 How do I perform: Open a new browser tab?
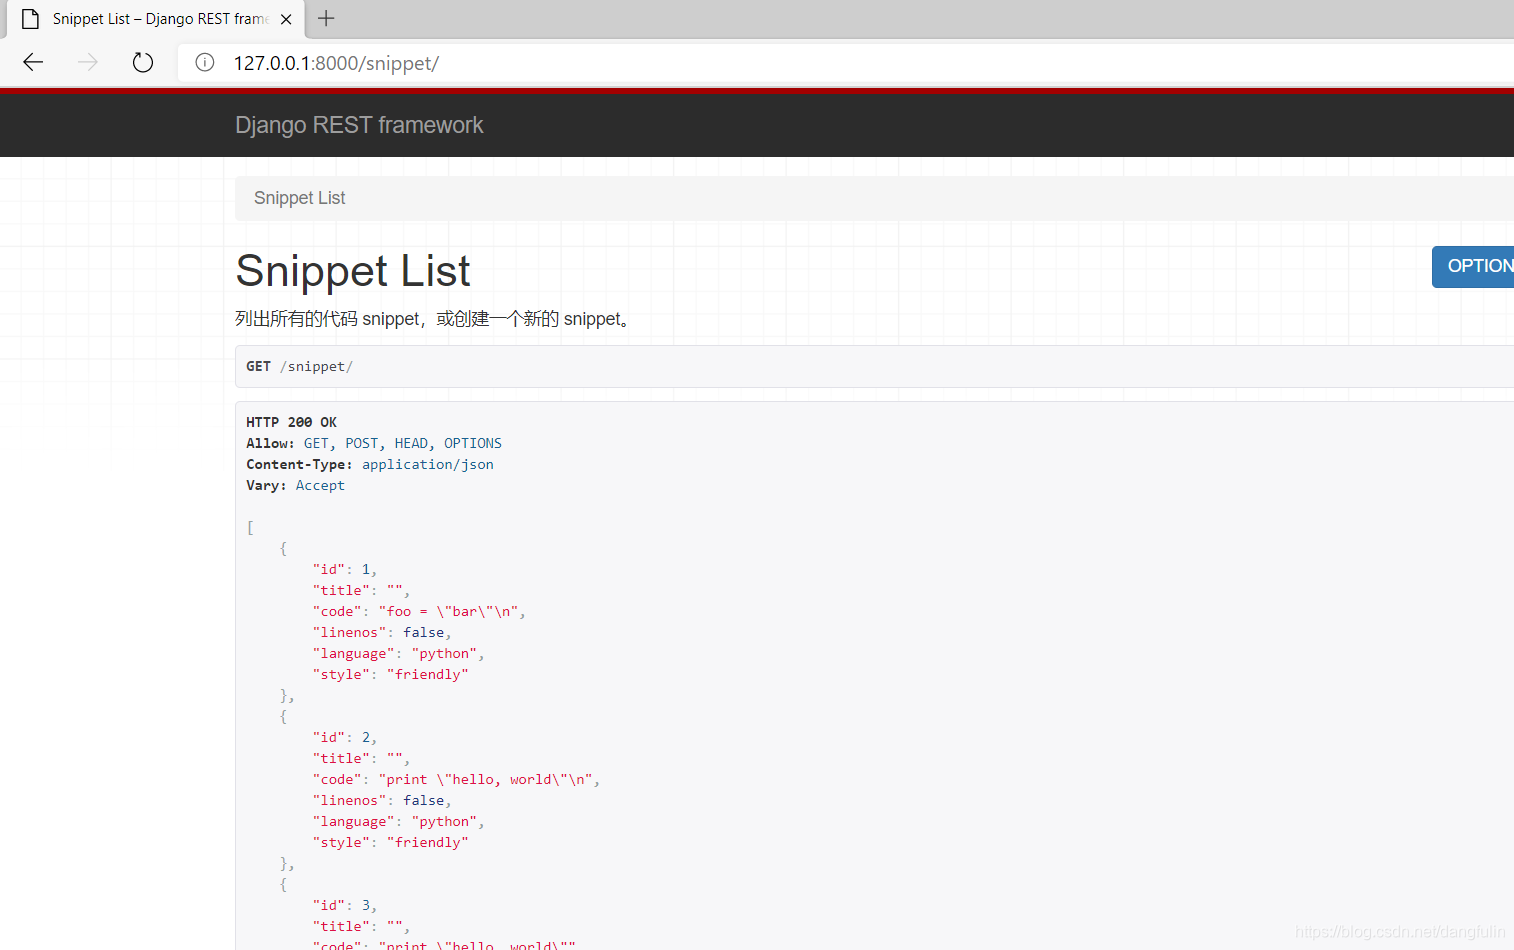[x=326, y=18]
